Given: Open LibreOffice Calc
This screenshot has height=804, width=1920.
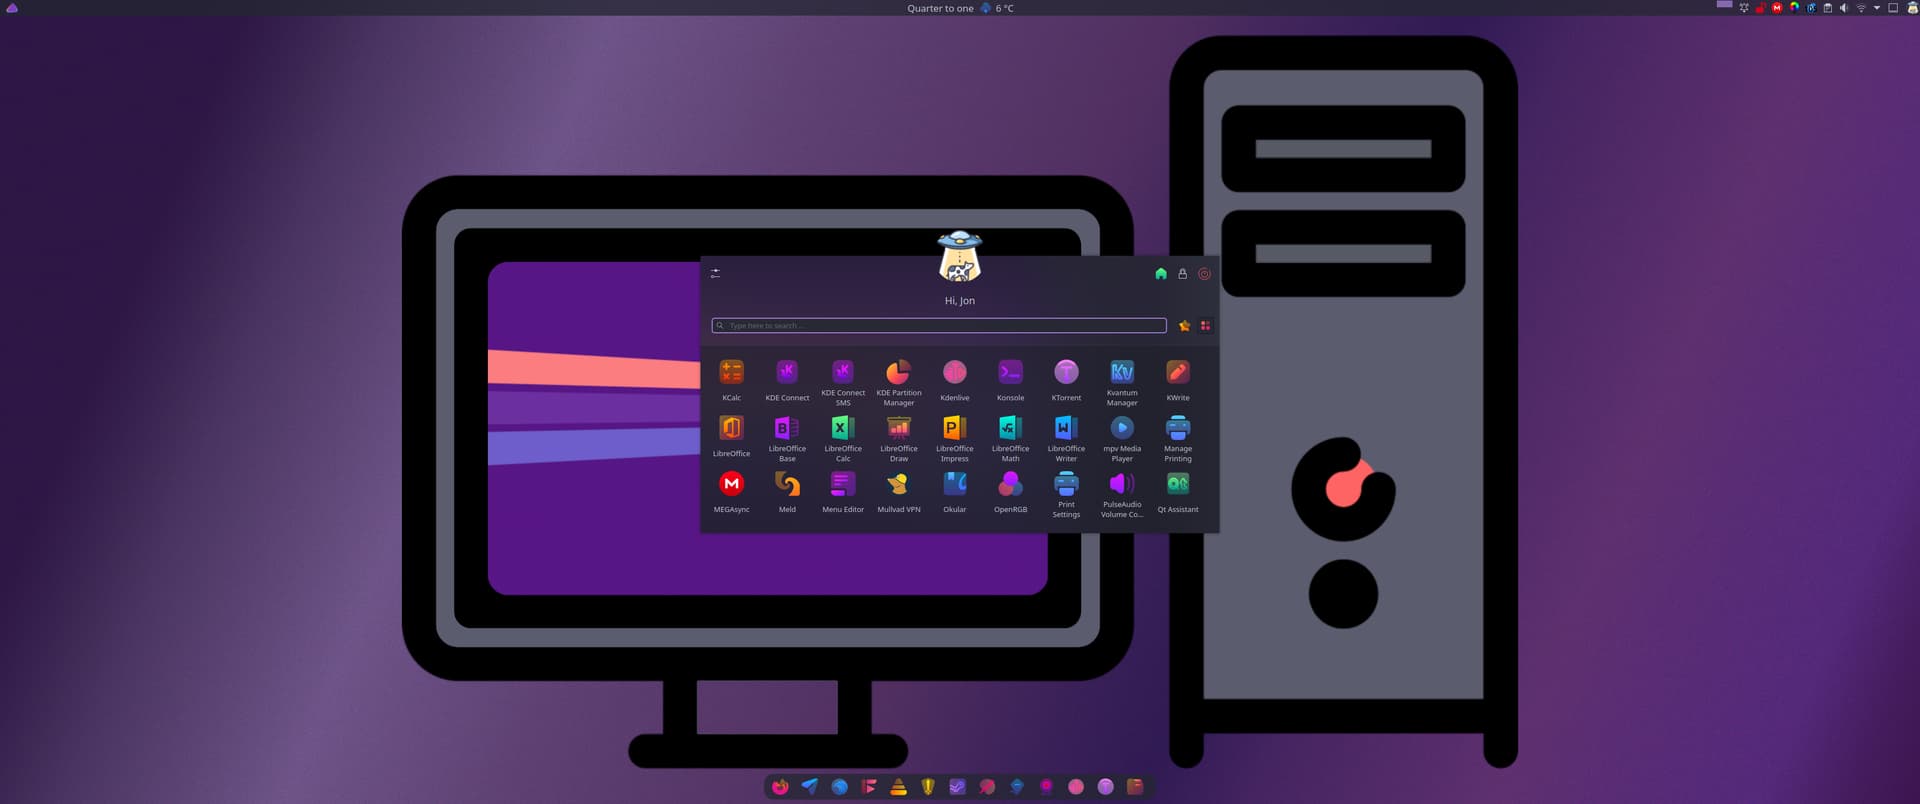Looking at the screenshot, I should (842, 429).
